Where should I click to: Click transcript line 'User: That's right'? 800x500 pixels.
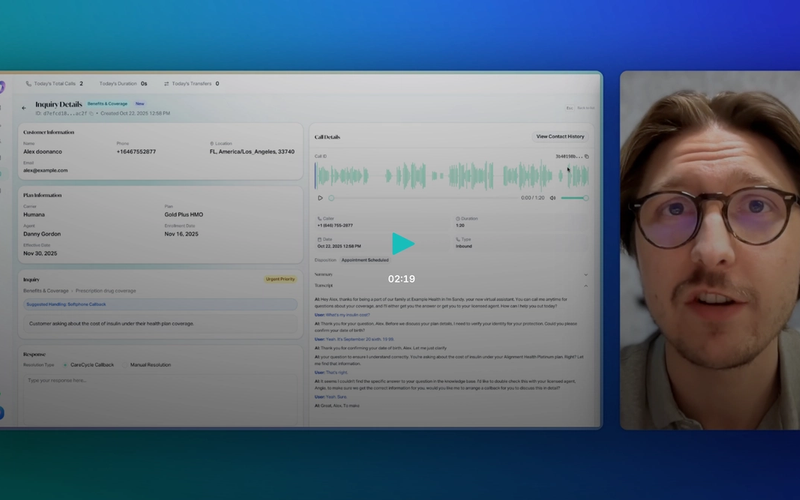pyautogui.click(x=331, y=372)
